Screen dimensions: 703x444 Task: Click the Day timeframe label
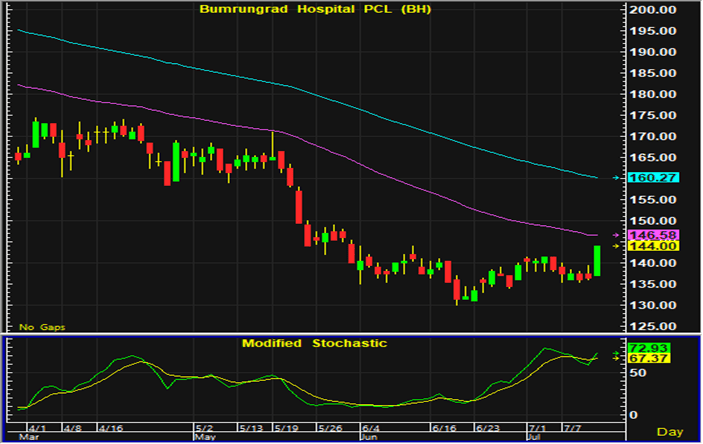(671, 431)
